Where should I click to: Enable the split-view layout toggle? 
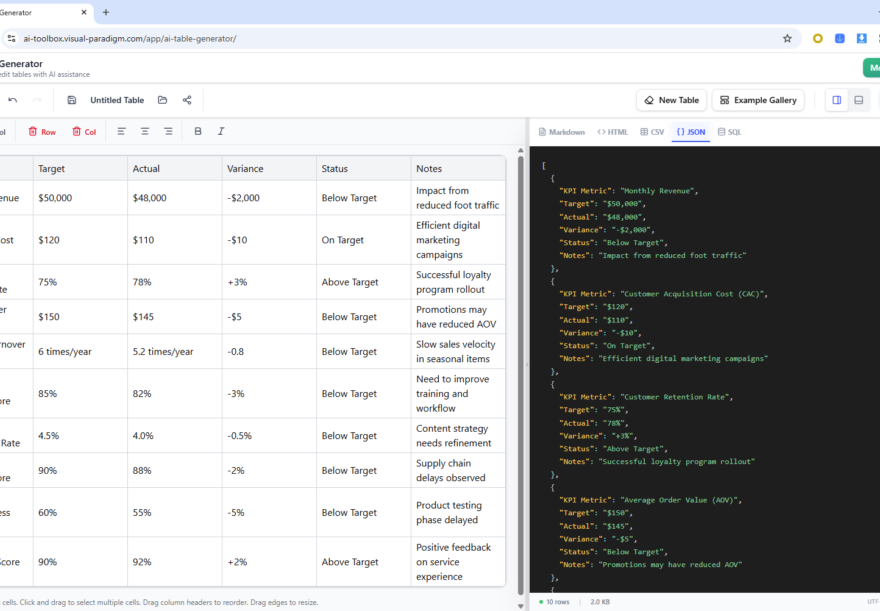[x=837, y=100]
